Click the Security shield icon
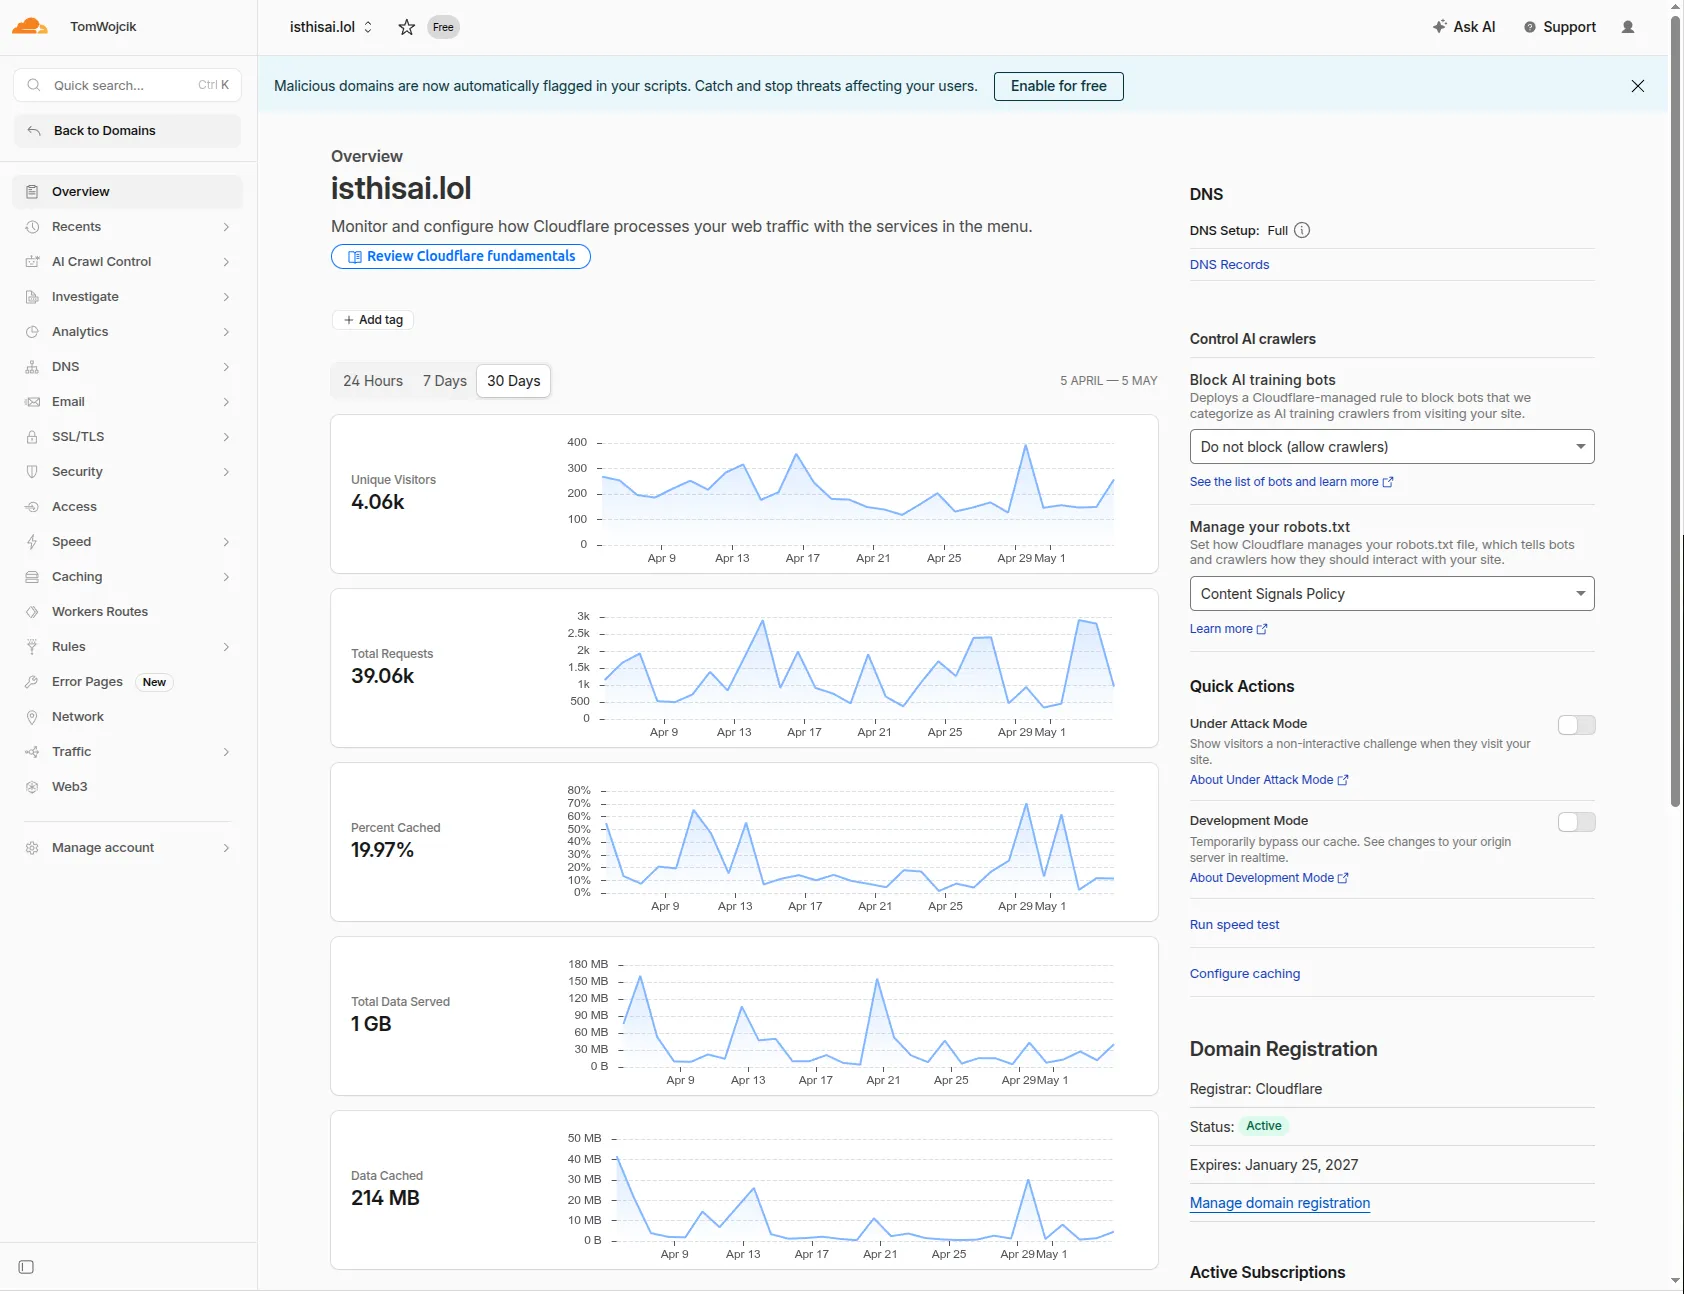This screenshot has width=1684, height=1294. click(32, 472)
